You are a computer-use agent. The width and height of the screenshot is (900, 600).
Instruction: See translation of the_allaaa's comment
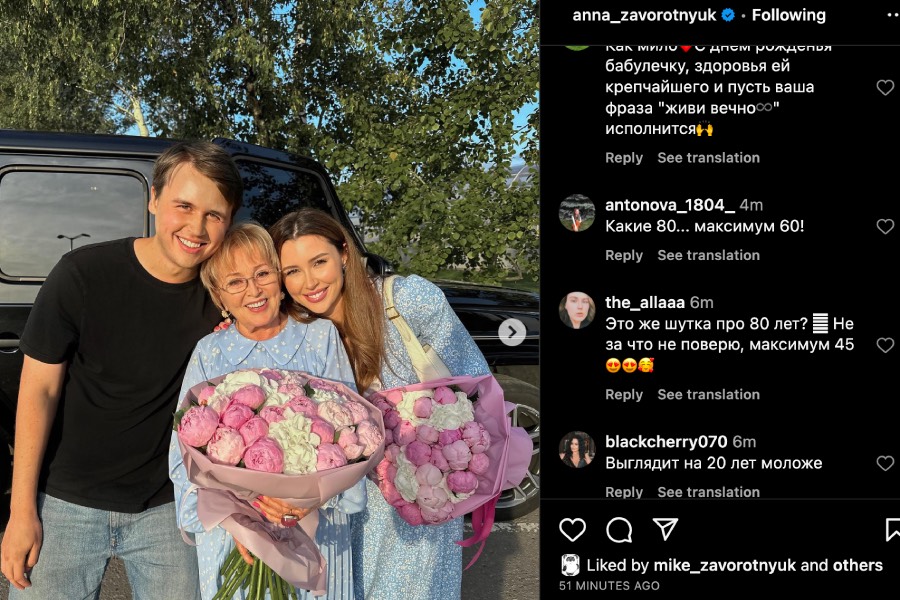click(x=708, y=394)
